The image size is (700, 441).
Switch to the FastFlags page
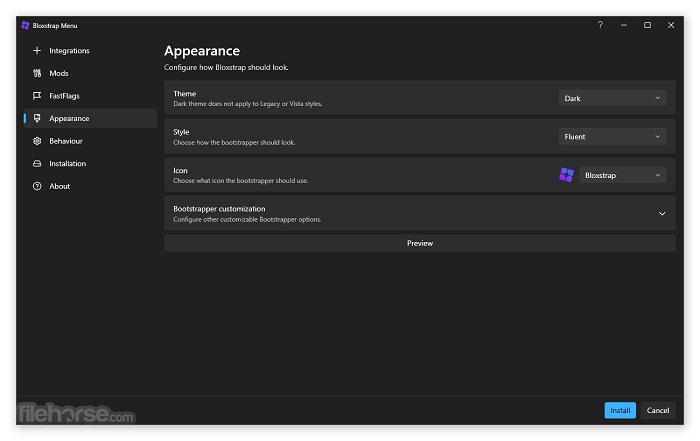(x=64, y=96)
